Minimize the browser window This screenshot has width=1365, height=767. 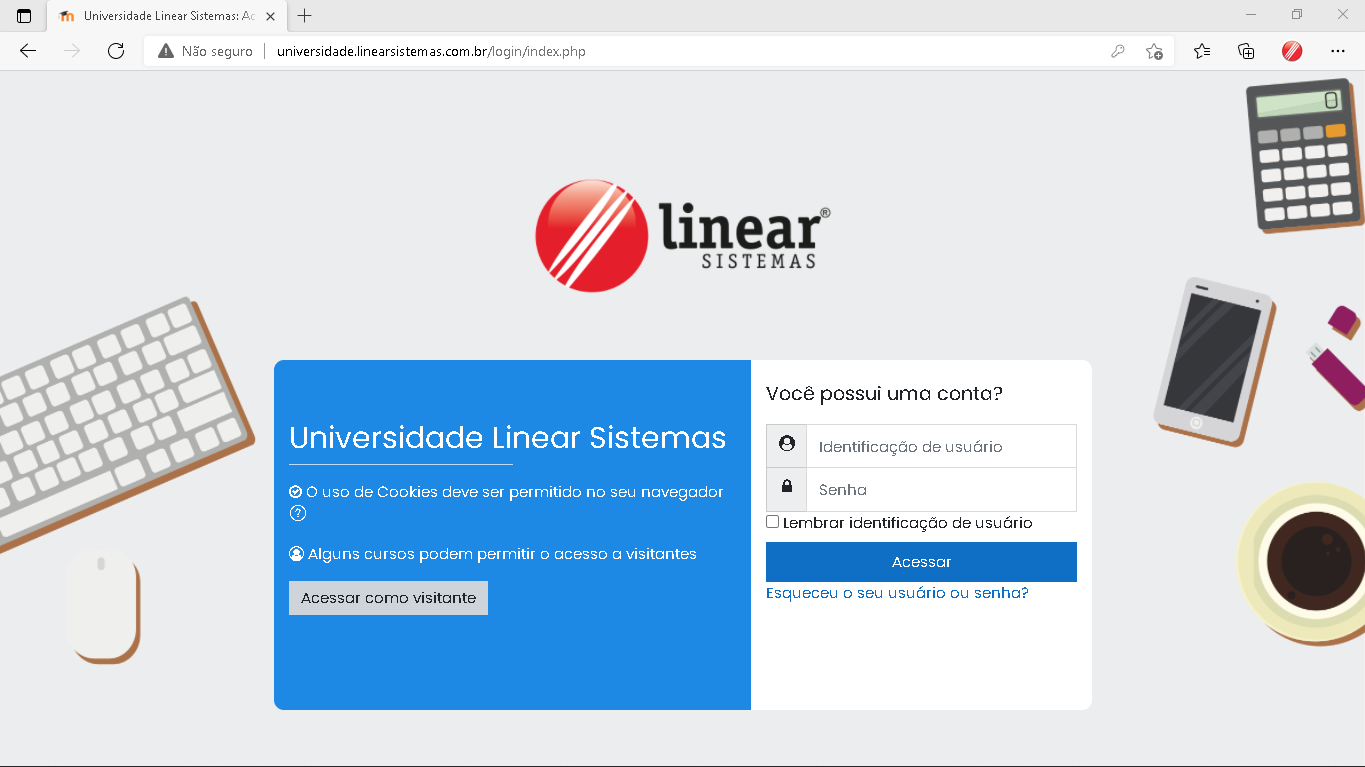(1250, 15)
